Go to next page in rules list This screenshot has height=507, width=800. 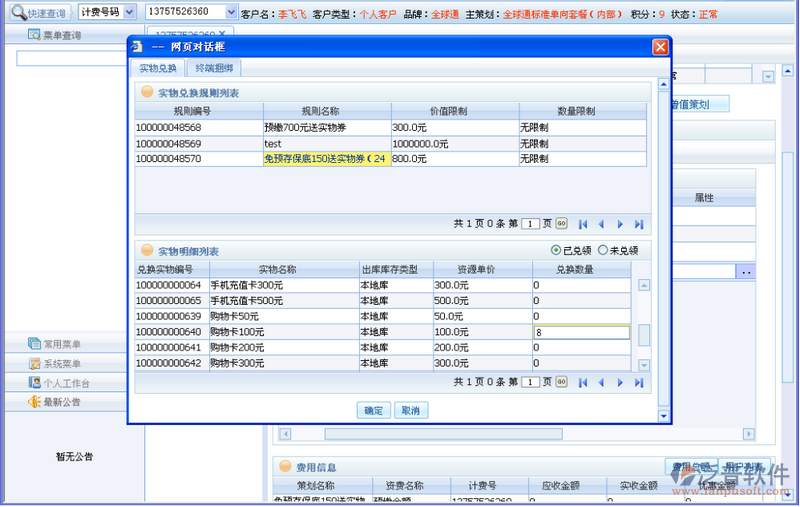pyautogui.click(x=620, y=224)
